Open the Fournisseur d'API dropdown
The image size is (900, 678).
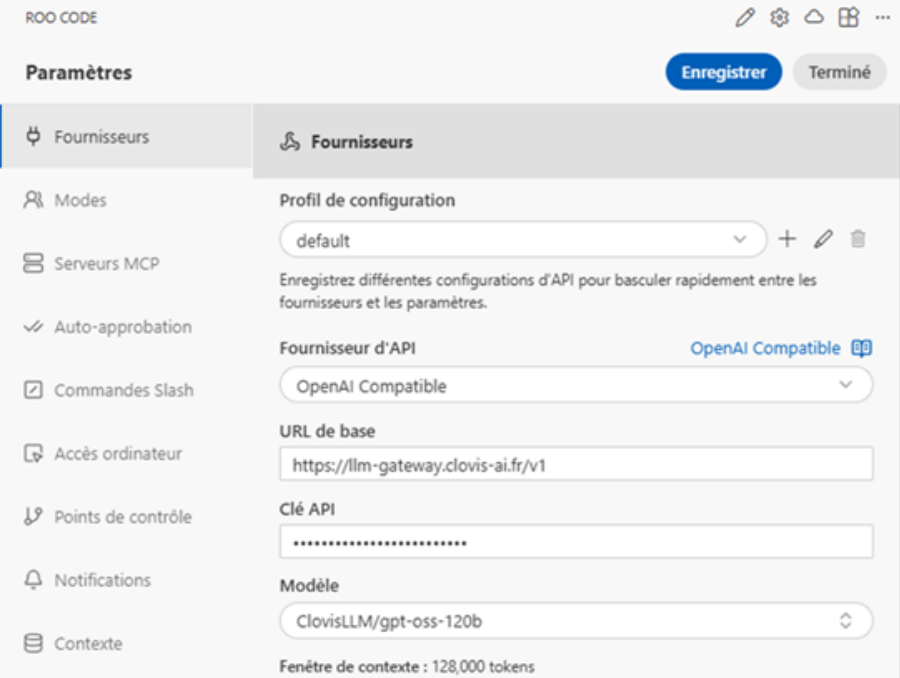(x=576, y=385)
